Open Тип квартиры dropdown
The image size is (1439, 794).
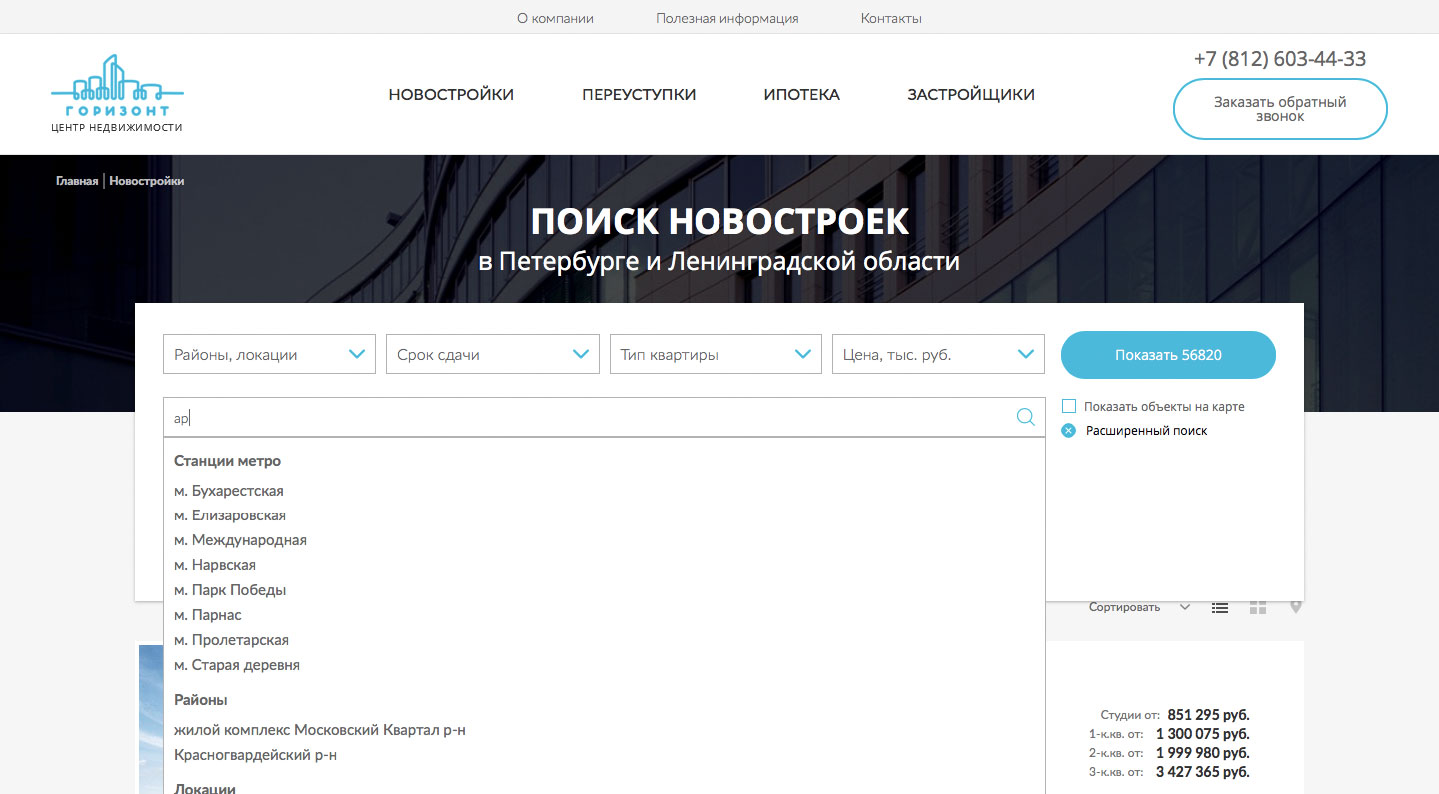point(716,354)
